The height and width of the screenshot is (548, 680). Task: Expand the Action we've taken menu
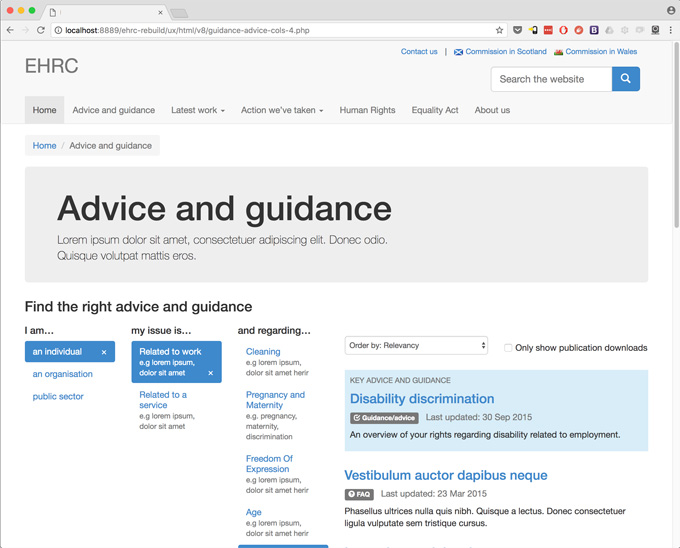[x=282, y=110]
